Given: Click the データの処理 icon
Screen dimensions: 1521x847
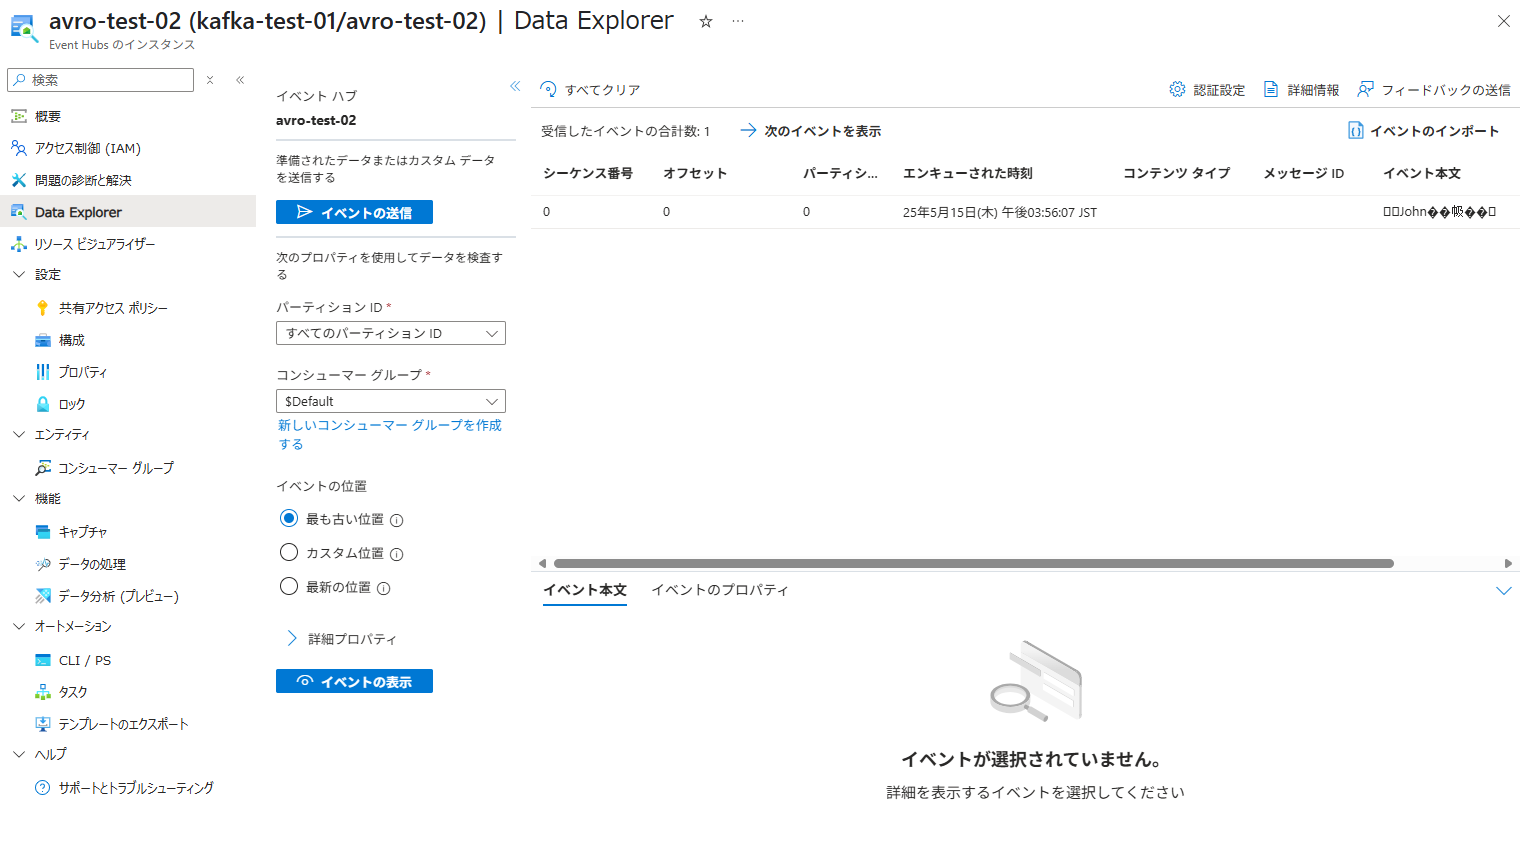Looking at the screenshot, I should [42, 564].
